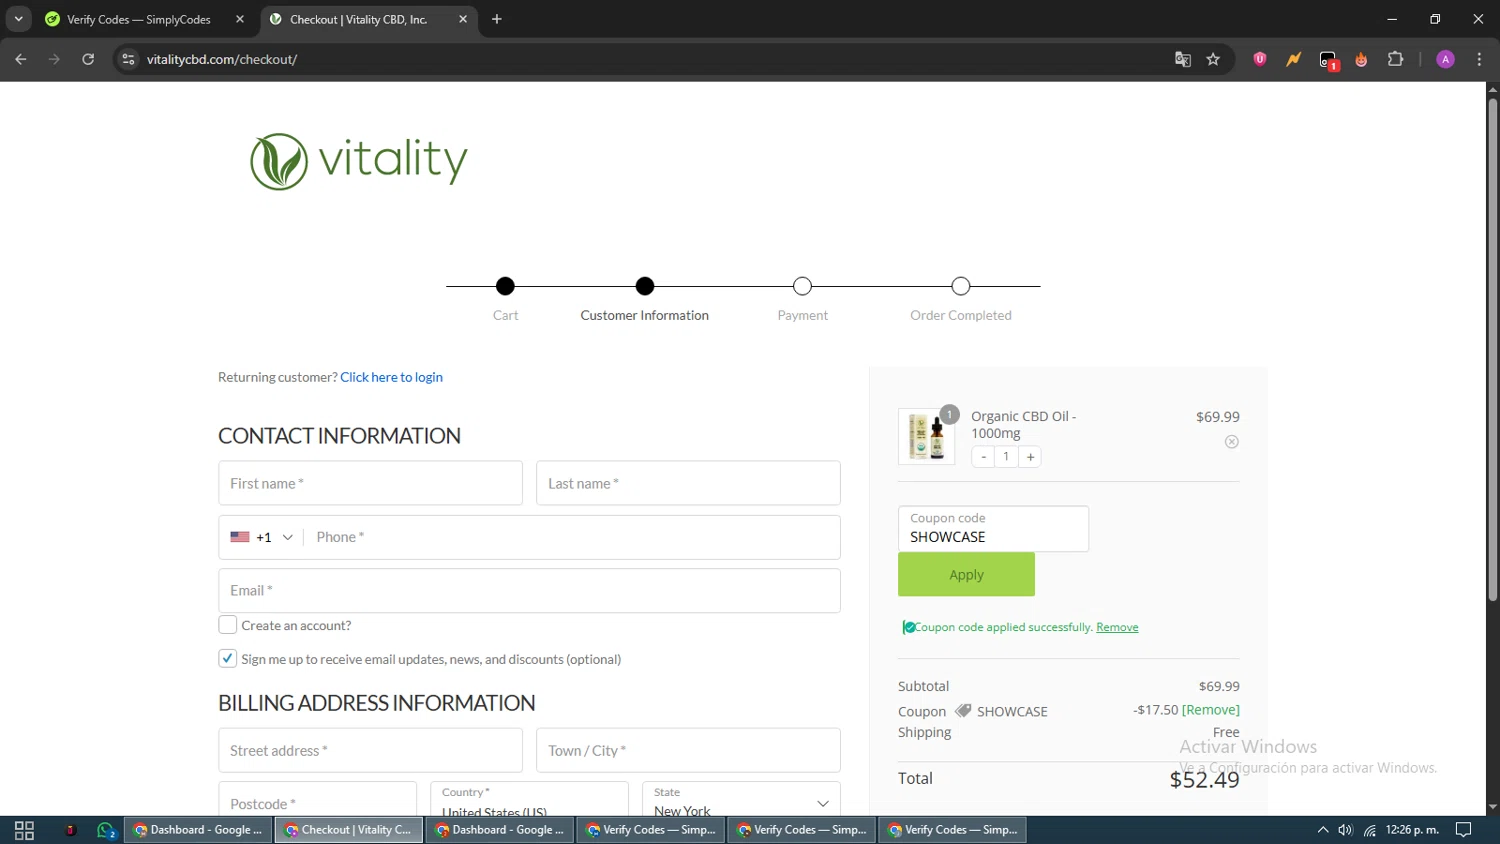The width and height of the screenshot is (1500, 844).
Task: Click the Vitality logo
Action: point(359,161)
